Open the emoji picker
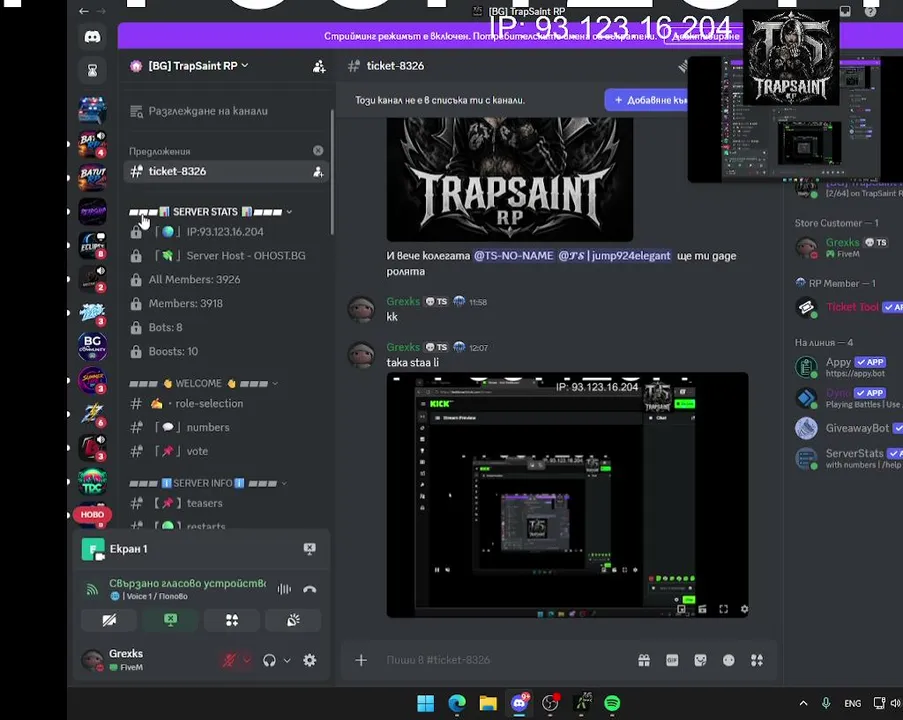The width and height of the screenshot is (903, 720). (729, 660)
